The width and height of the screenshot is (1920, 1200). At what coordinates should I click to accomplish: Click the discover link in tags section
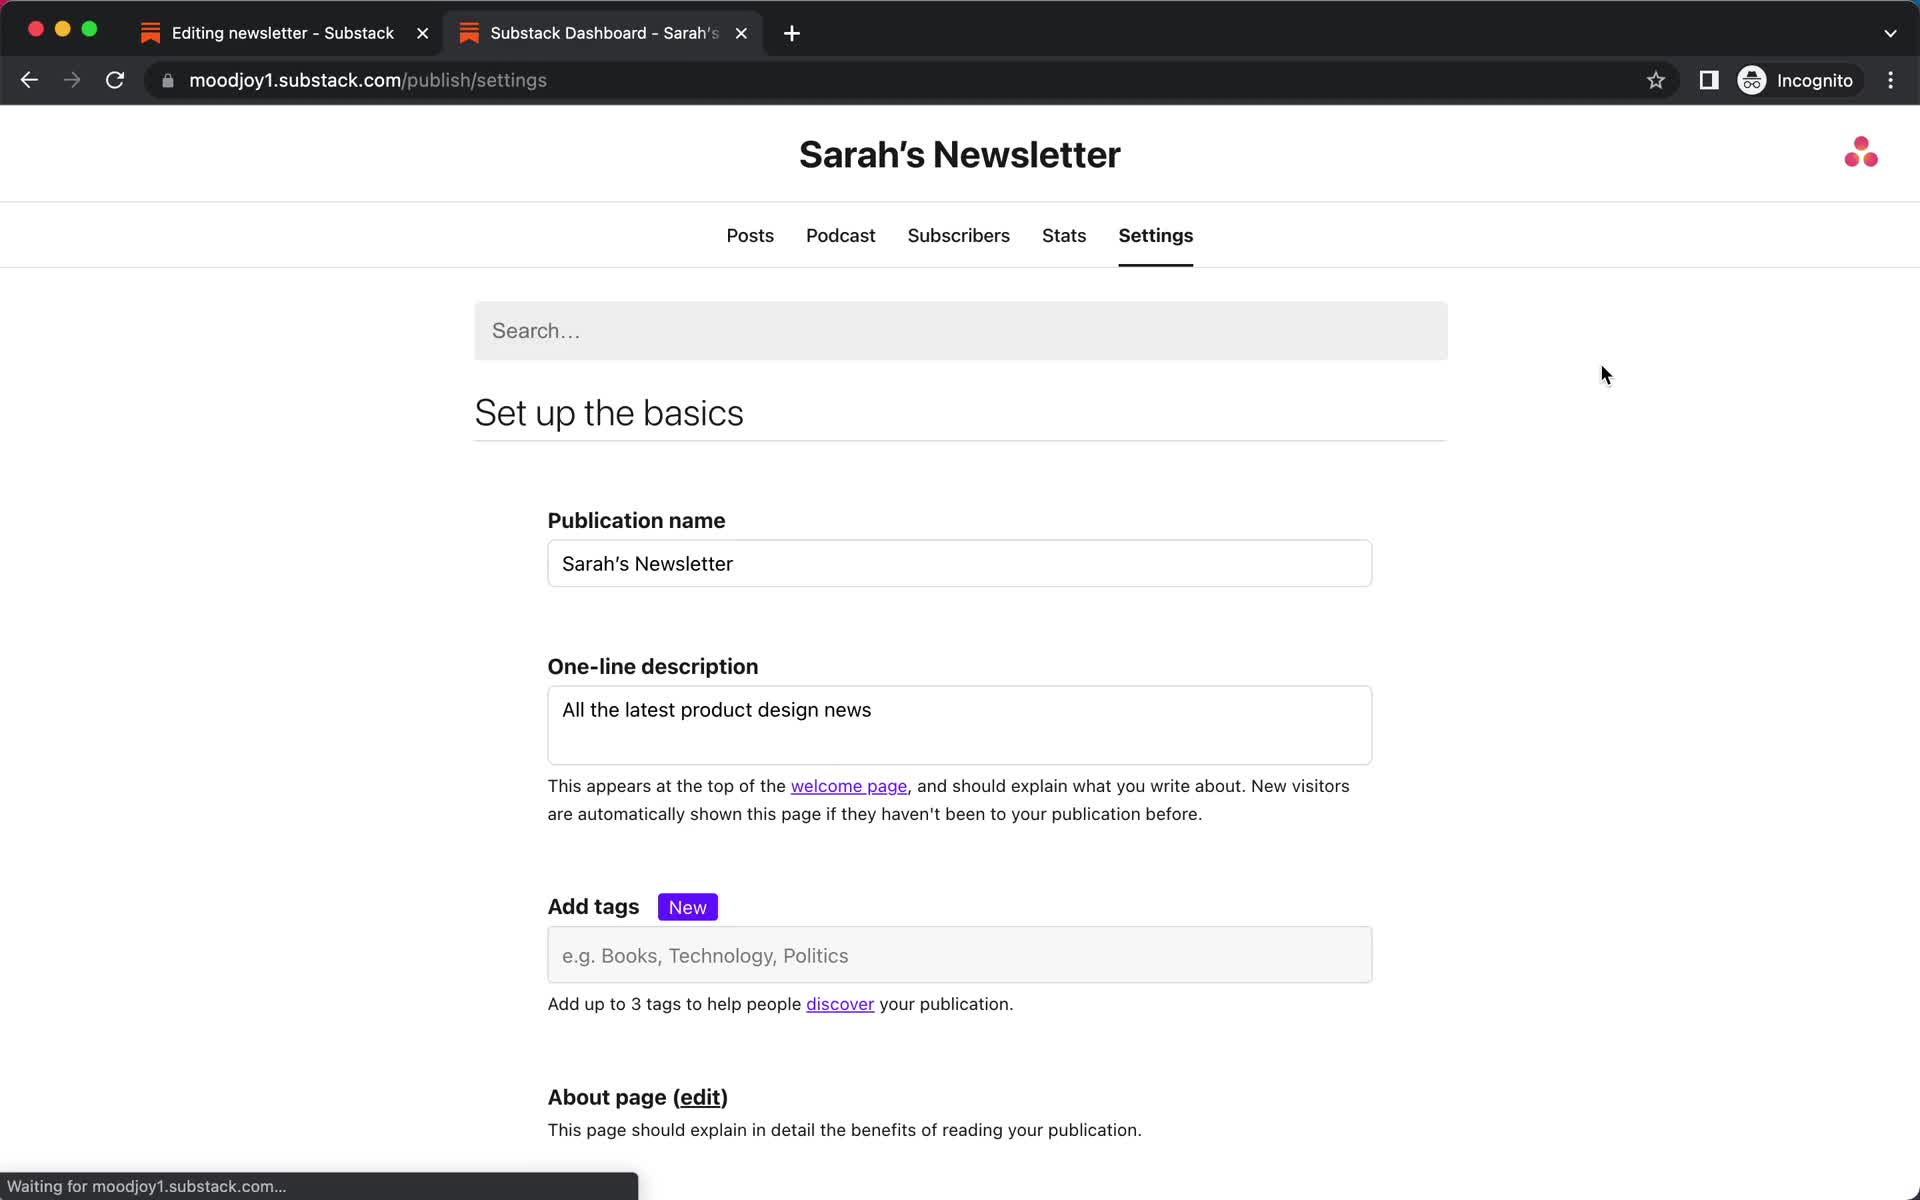[840, 1004]
